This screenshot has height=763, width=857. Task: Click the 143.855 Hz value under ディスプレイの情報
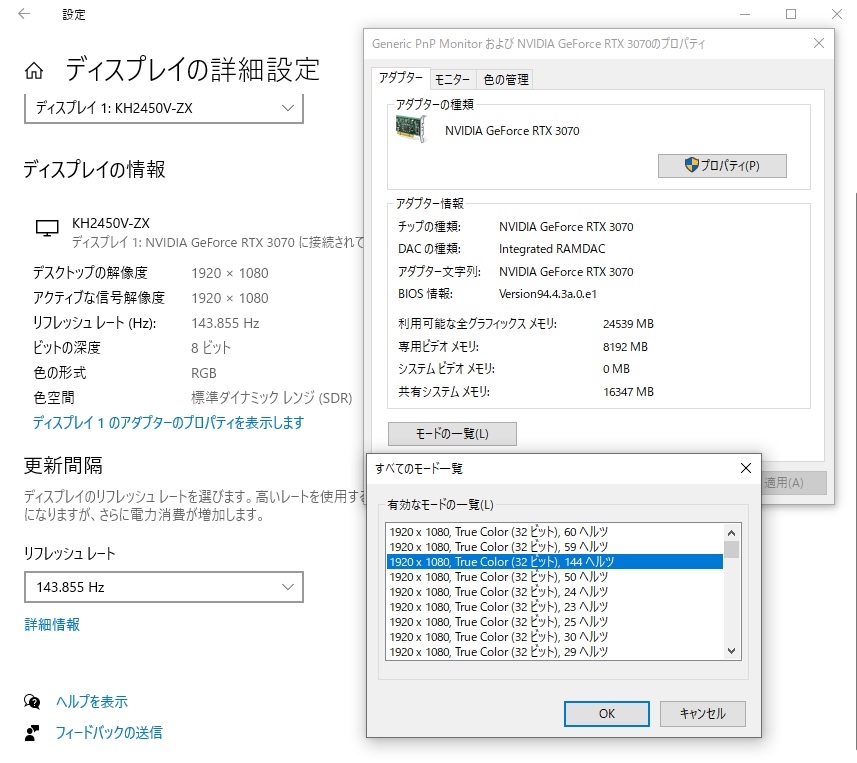[x=225, y=323]
